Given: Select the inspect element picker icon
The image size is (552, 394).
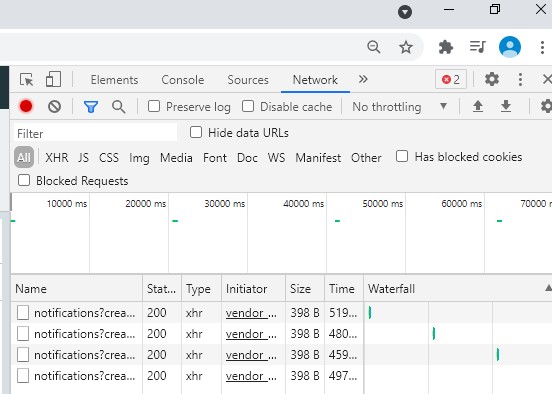Looking at the screenshot, I should [x=26, y=80].
